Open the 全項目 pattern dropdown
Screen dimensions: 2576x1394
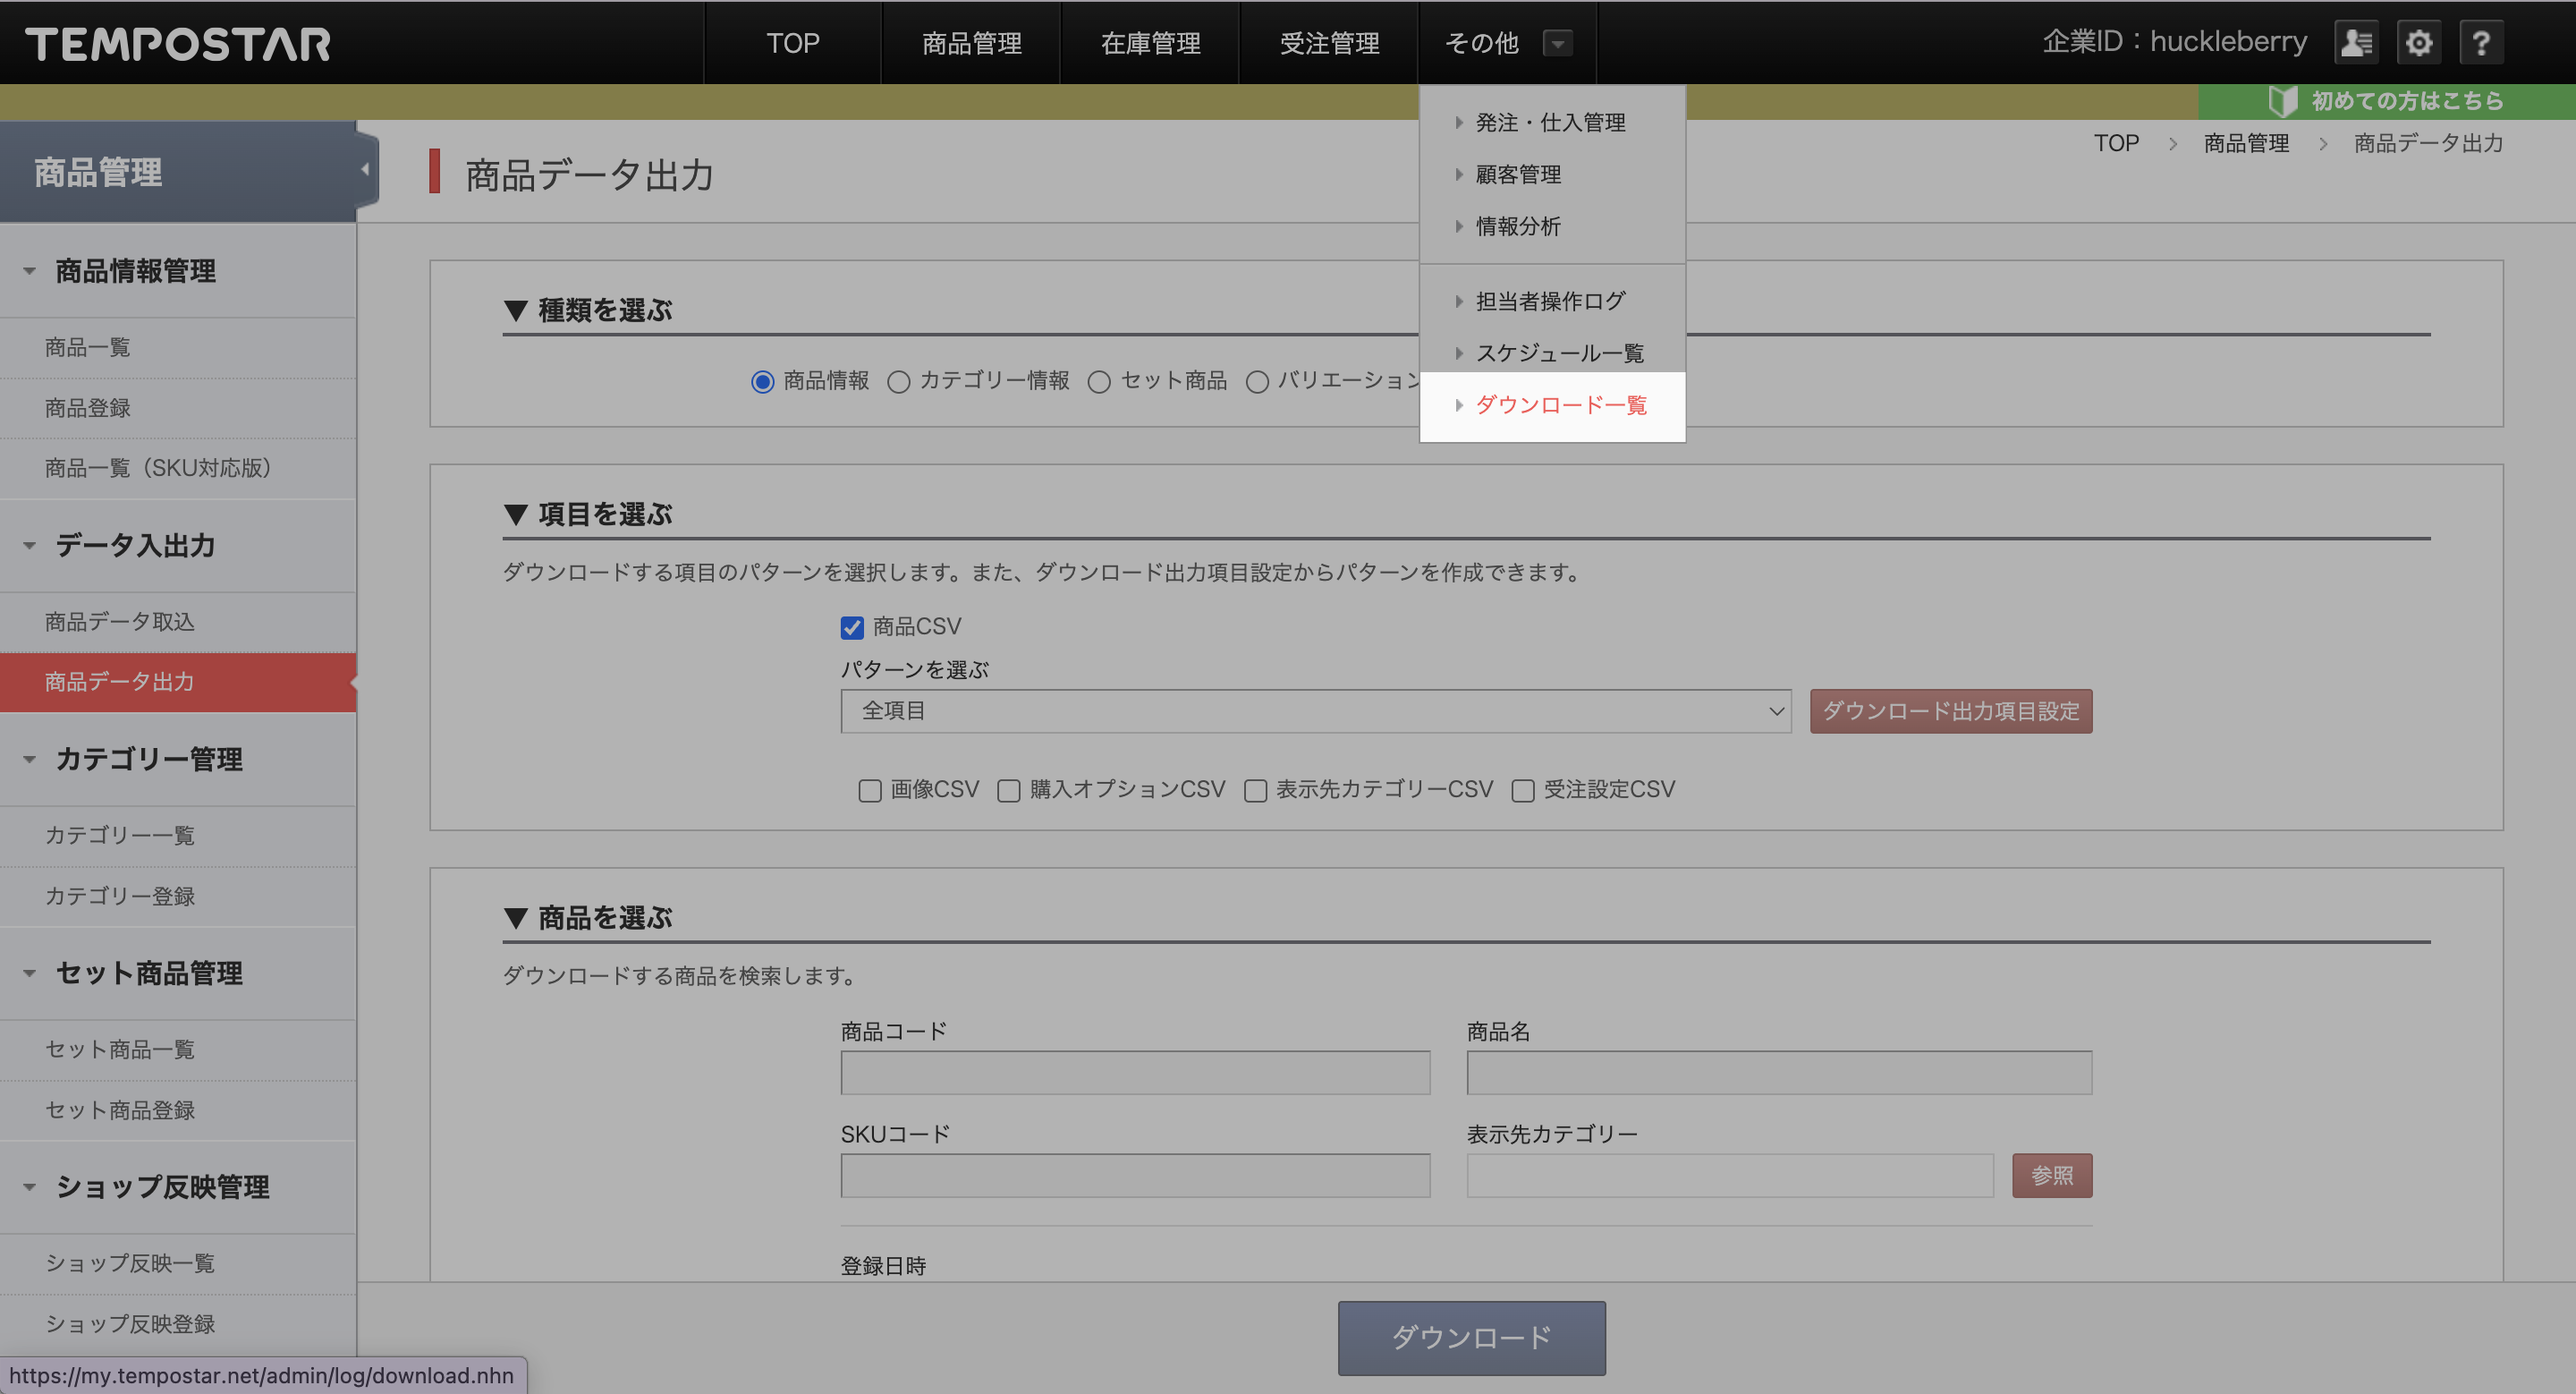pos(1315,711)
